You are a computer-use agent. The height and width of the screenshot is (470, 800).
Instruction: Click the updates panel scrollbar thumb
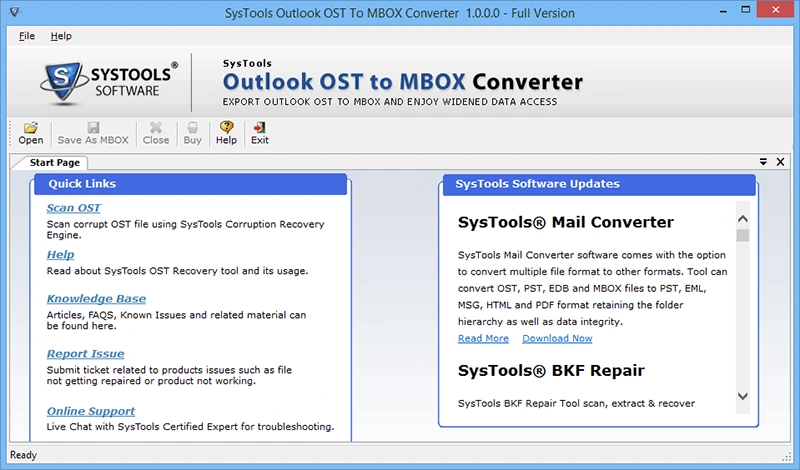pos(743,236)
